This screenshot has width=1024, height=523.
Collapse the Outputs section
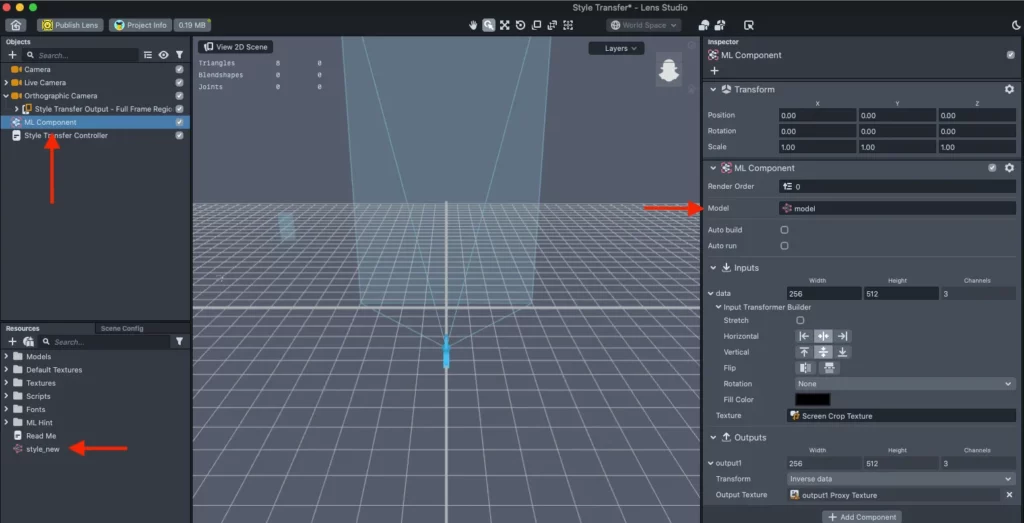pos(713,437)
